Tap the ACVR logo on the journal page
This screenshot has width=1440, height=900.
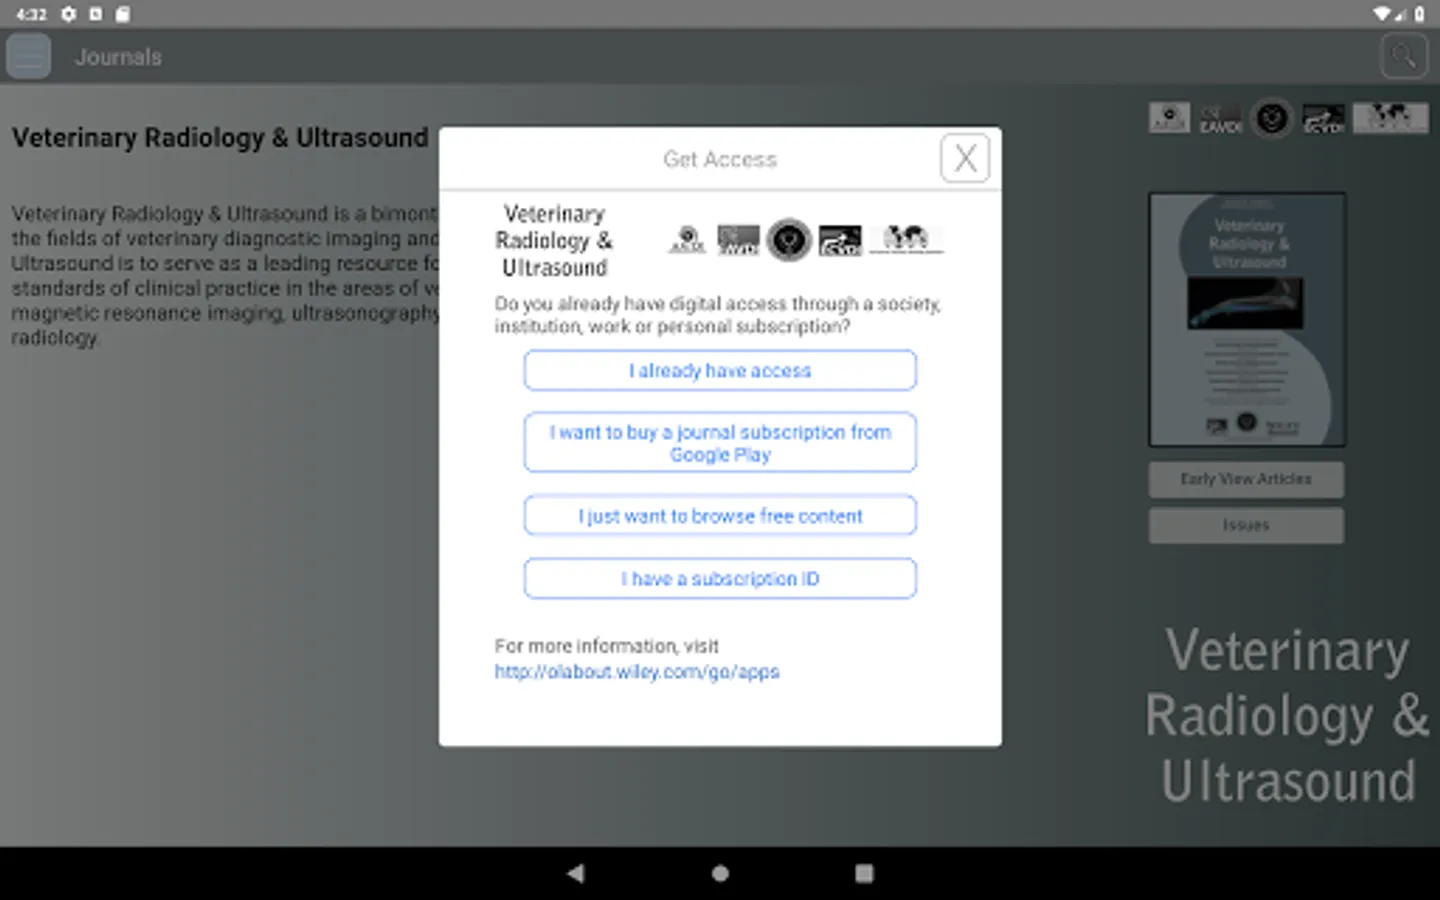(1169, 118)
